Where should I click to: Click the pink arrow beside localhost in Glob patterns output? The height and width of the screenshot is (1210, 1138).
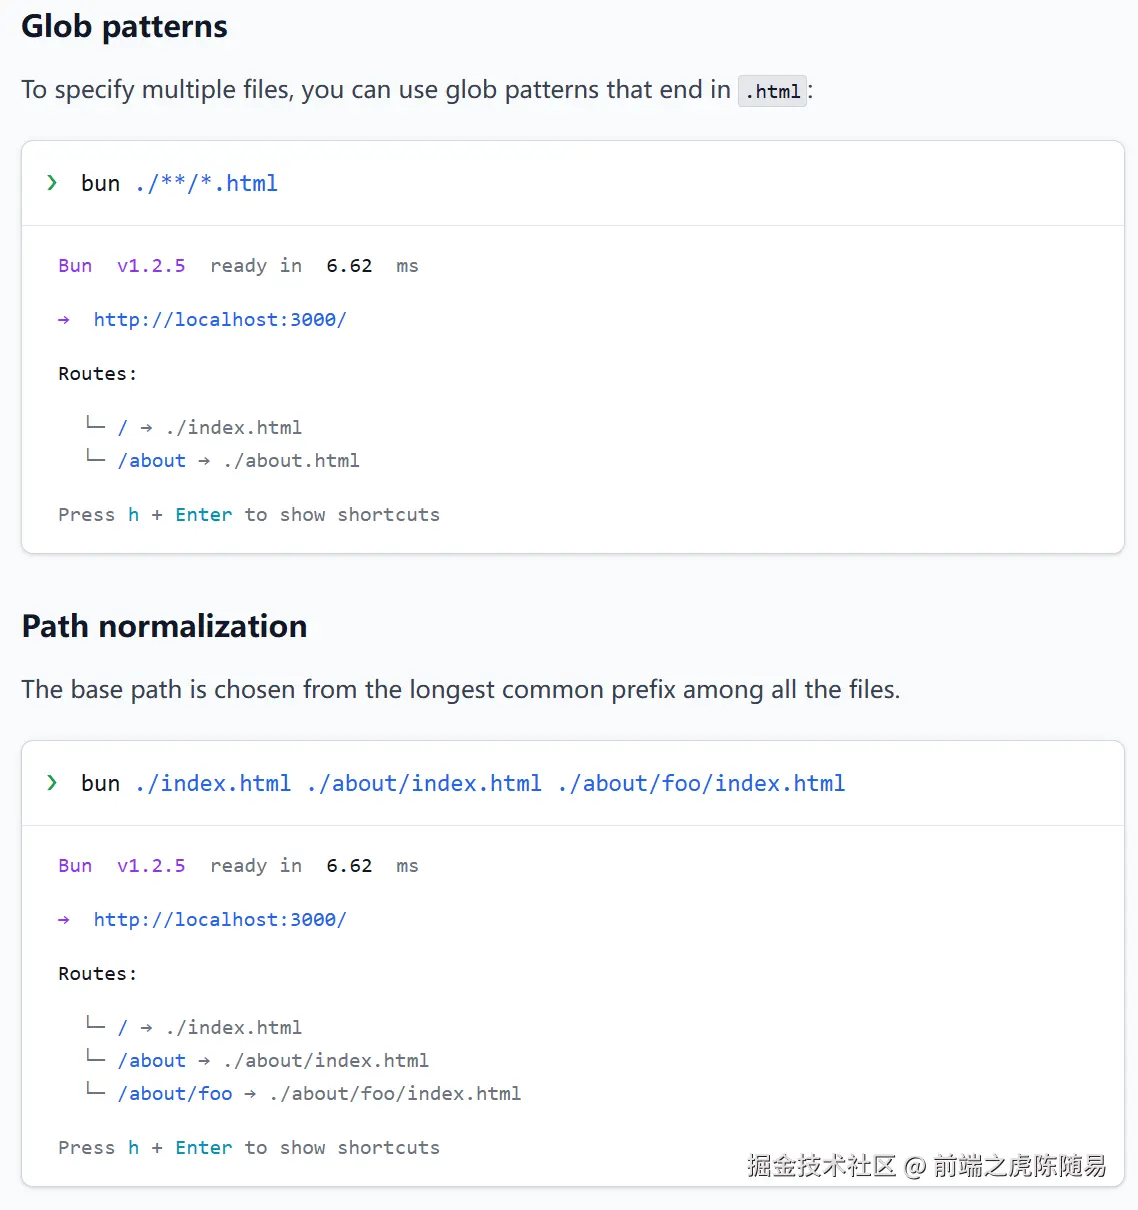point(64,320)
